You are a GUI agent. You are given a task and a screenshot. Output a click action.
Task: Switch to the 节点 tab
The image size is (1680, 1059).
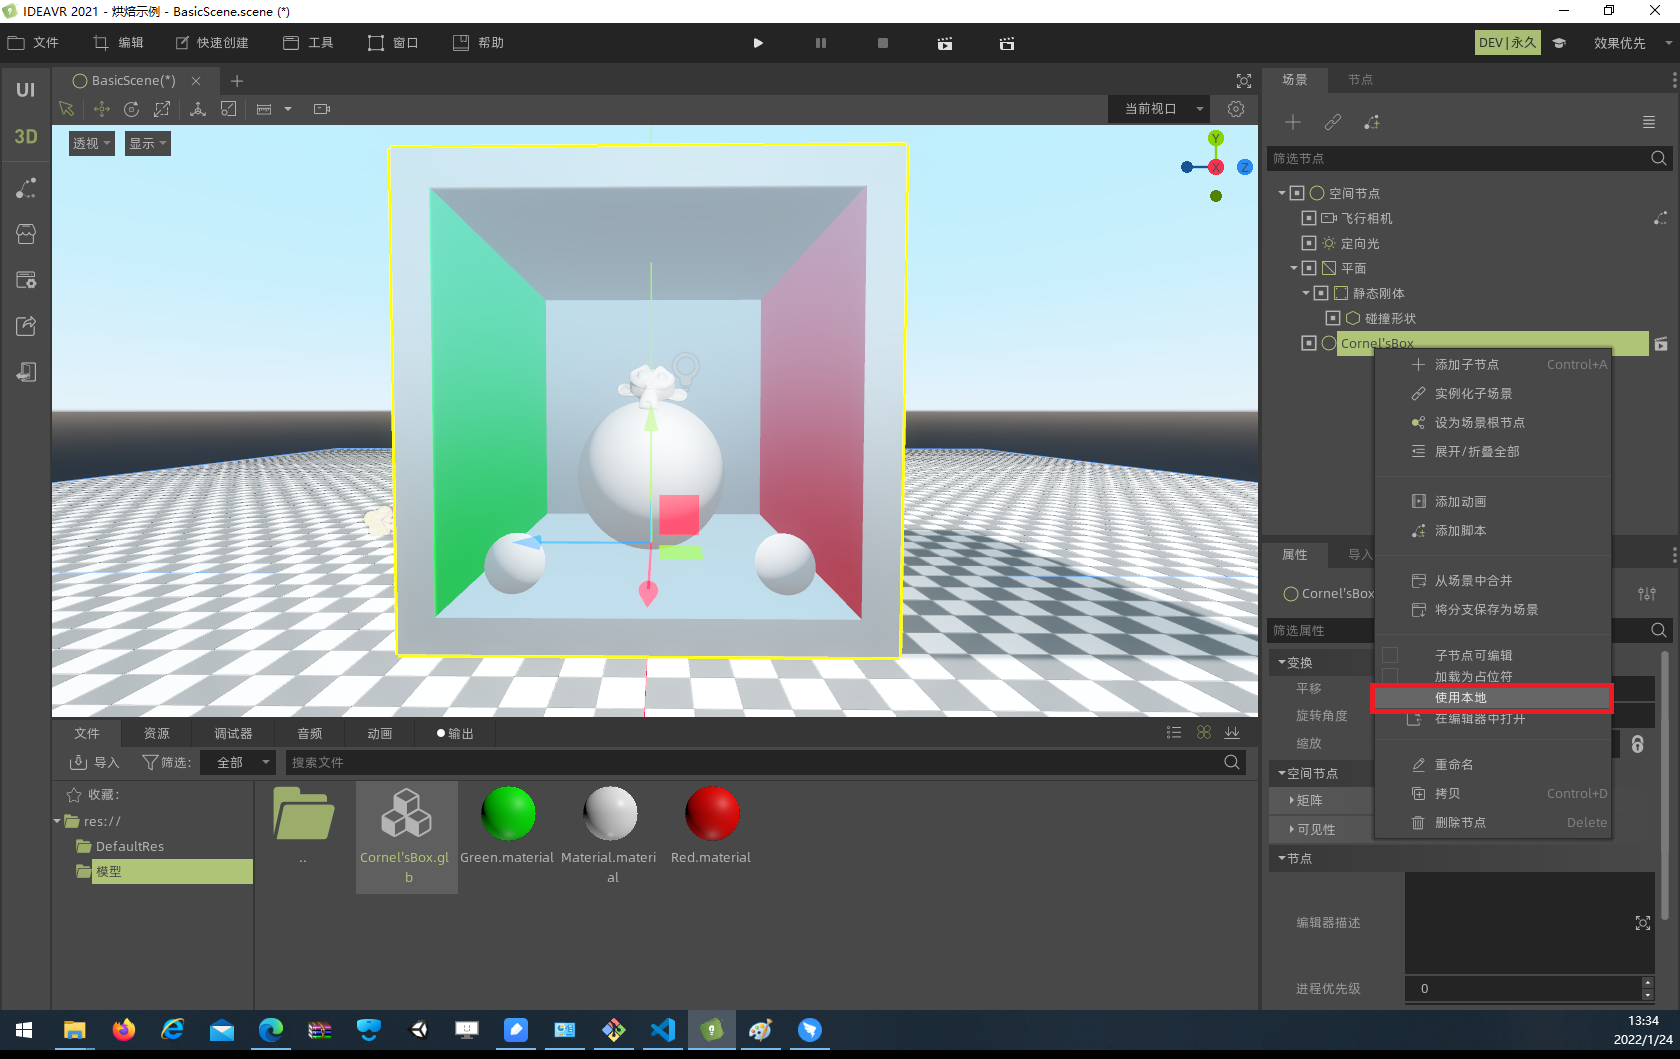pos(1360,80)
